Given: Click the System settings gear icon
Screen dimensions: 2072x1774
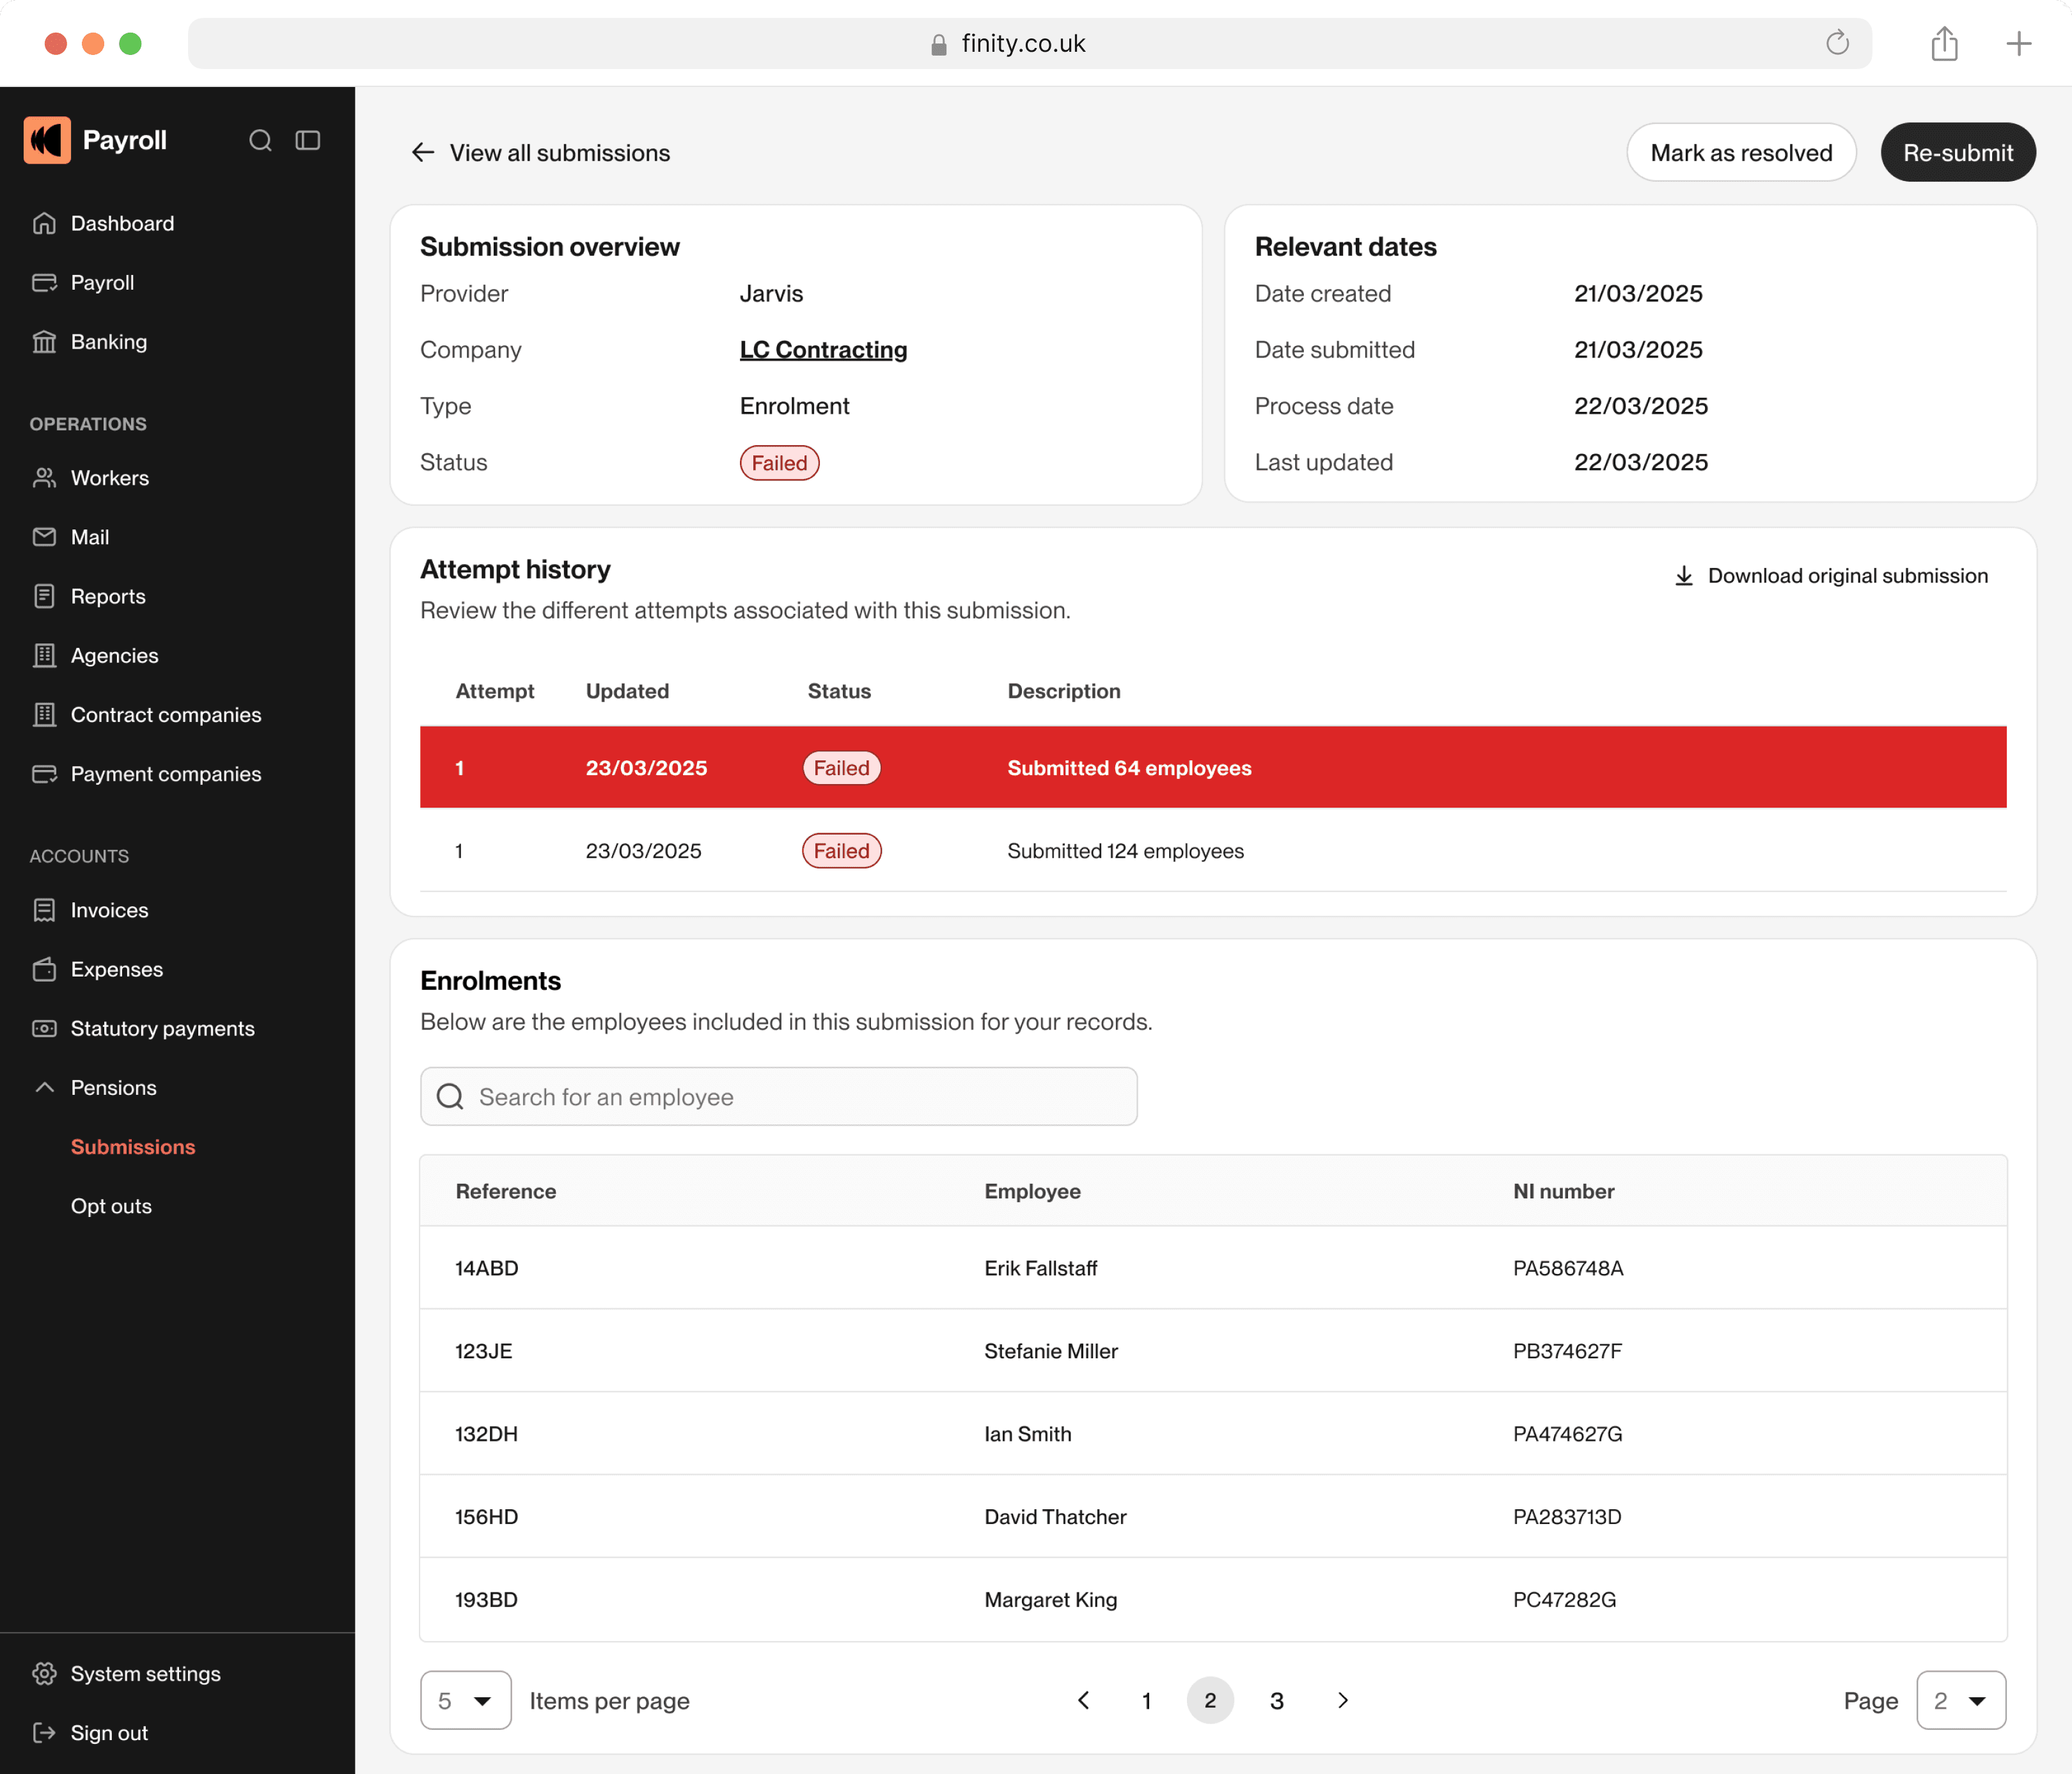Looking at the screenshot, I should point(44,1673).
